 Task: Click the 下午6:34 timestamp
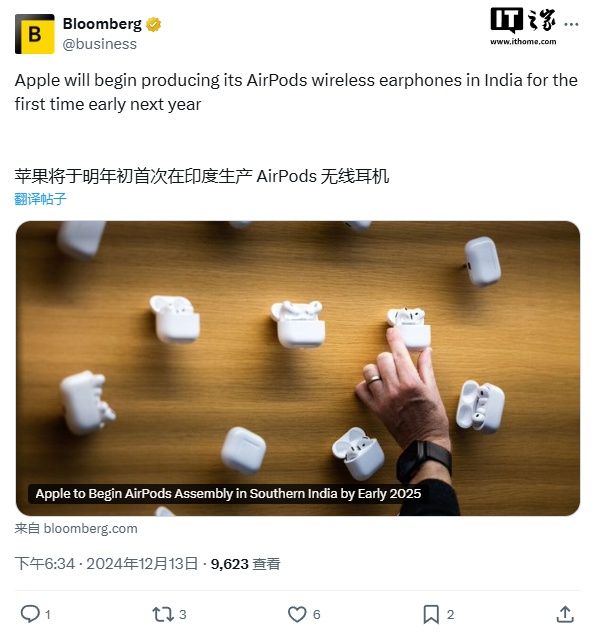pyautogui.click(x=45, y=564)
